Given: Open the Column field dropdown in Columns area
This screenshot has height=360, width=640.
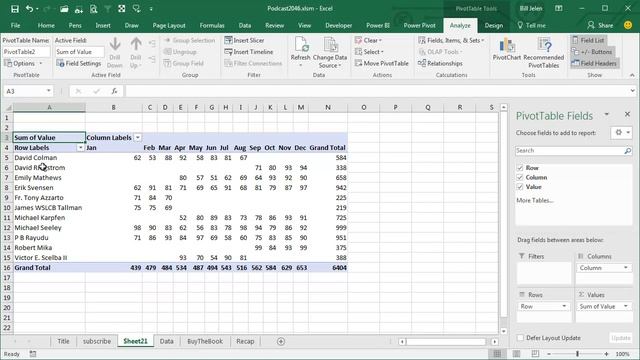Looking at the screenshot, I should [x=626, y=268].
